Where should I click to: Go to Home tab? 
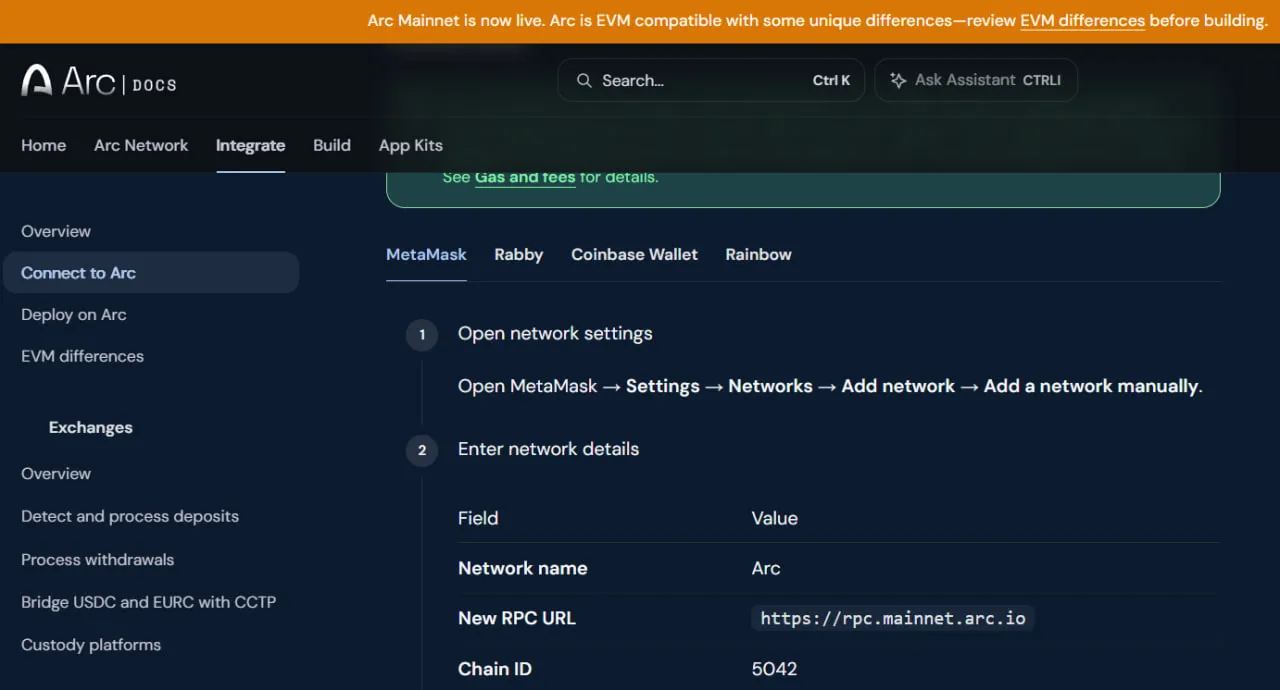tap(44, 145)
